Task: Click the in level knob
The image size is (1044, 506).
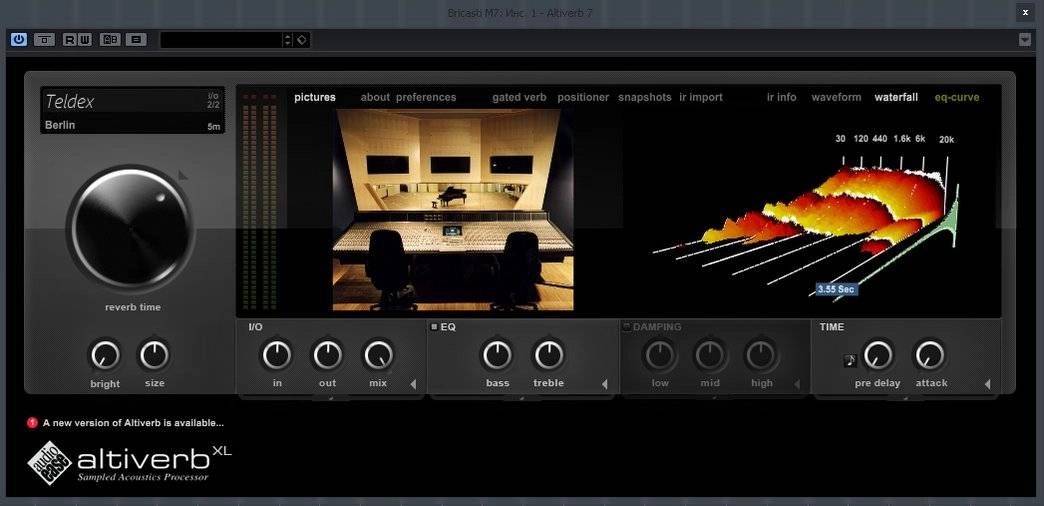Action: pyautogui.click(x=277, y=356)
